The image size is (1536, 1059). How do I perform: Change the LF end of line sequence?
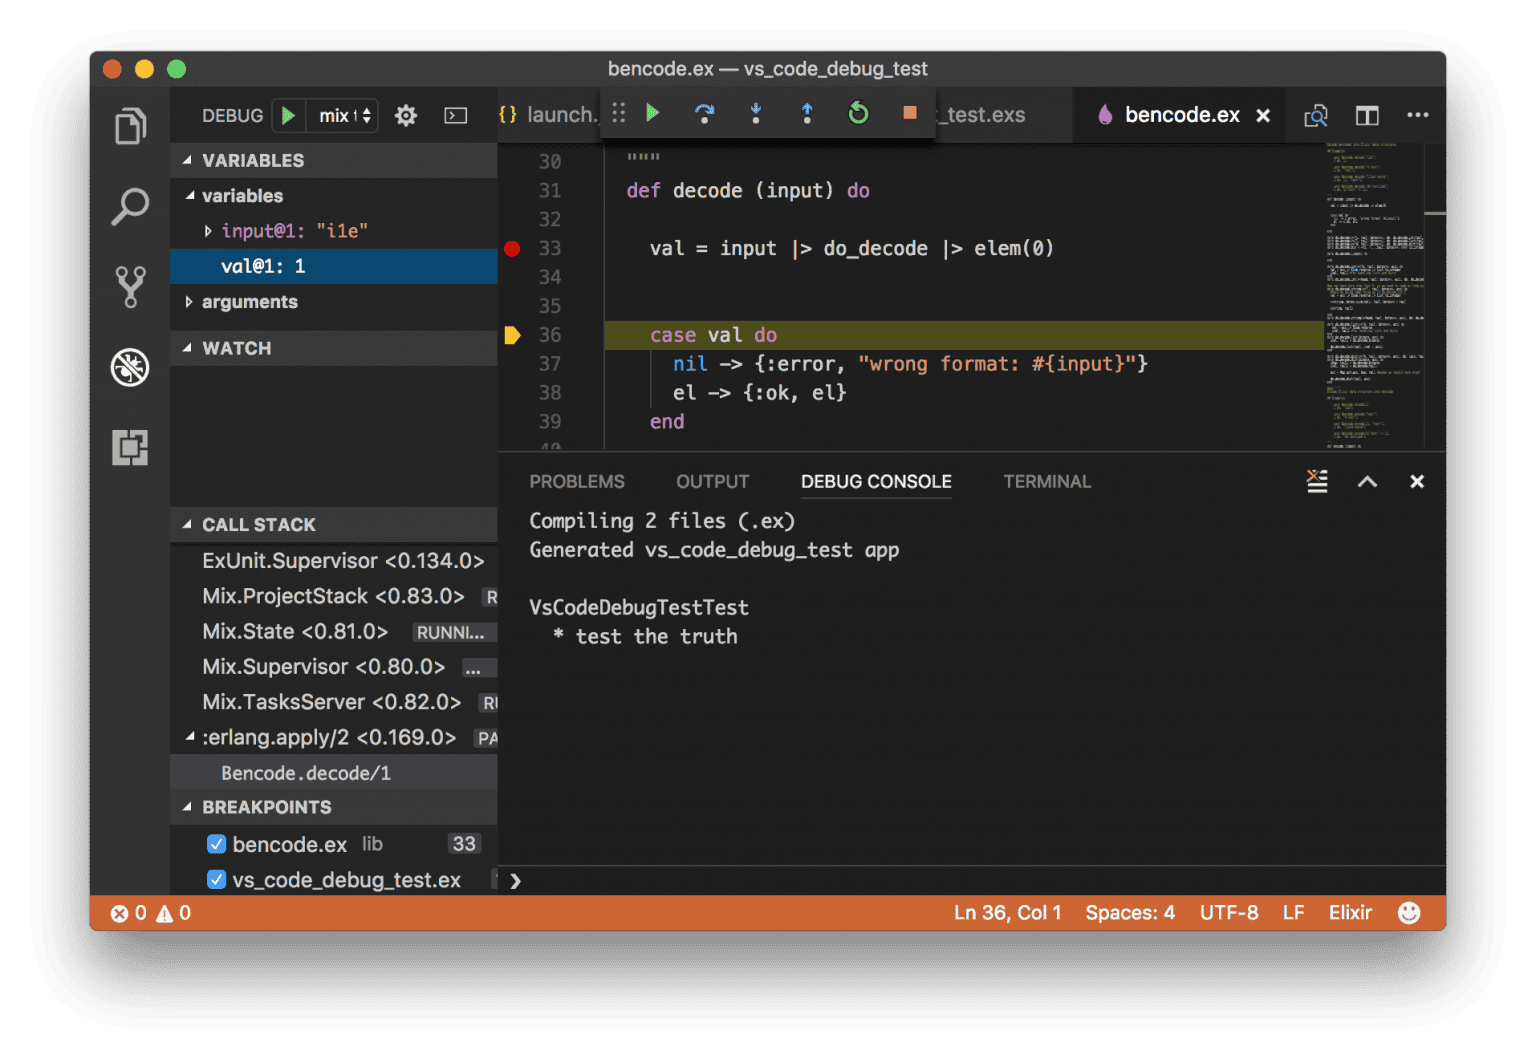click(1293, 913)
